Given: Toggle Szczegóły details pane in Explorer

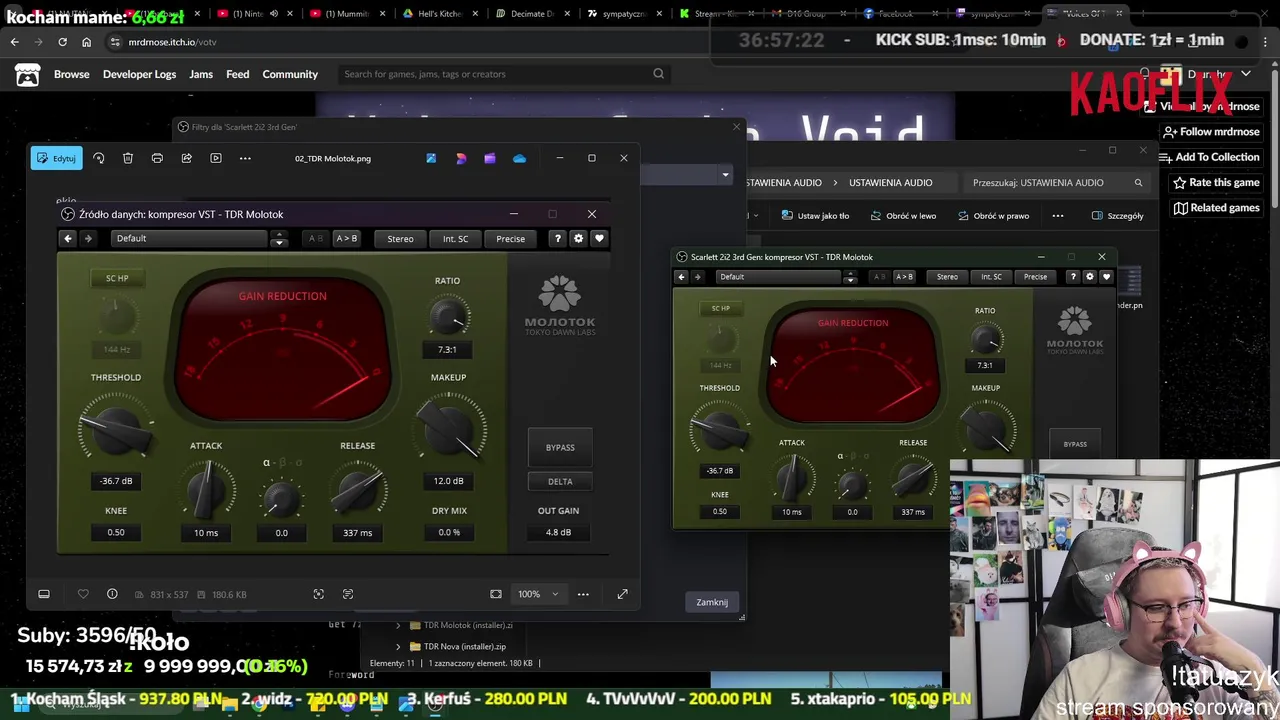Looking at the screenshot, I should [x=1118, y=216].
